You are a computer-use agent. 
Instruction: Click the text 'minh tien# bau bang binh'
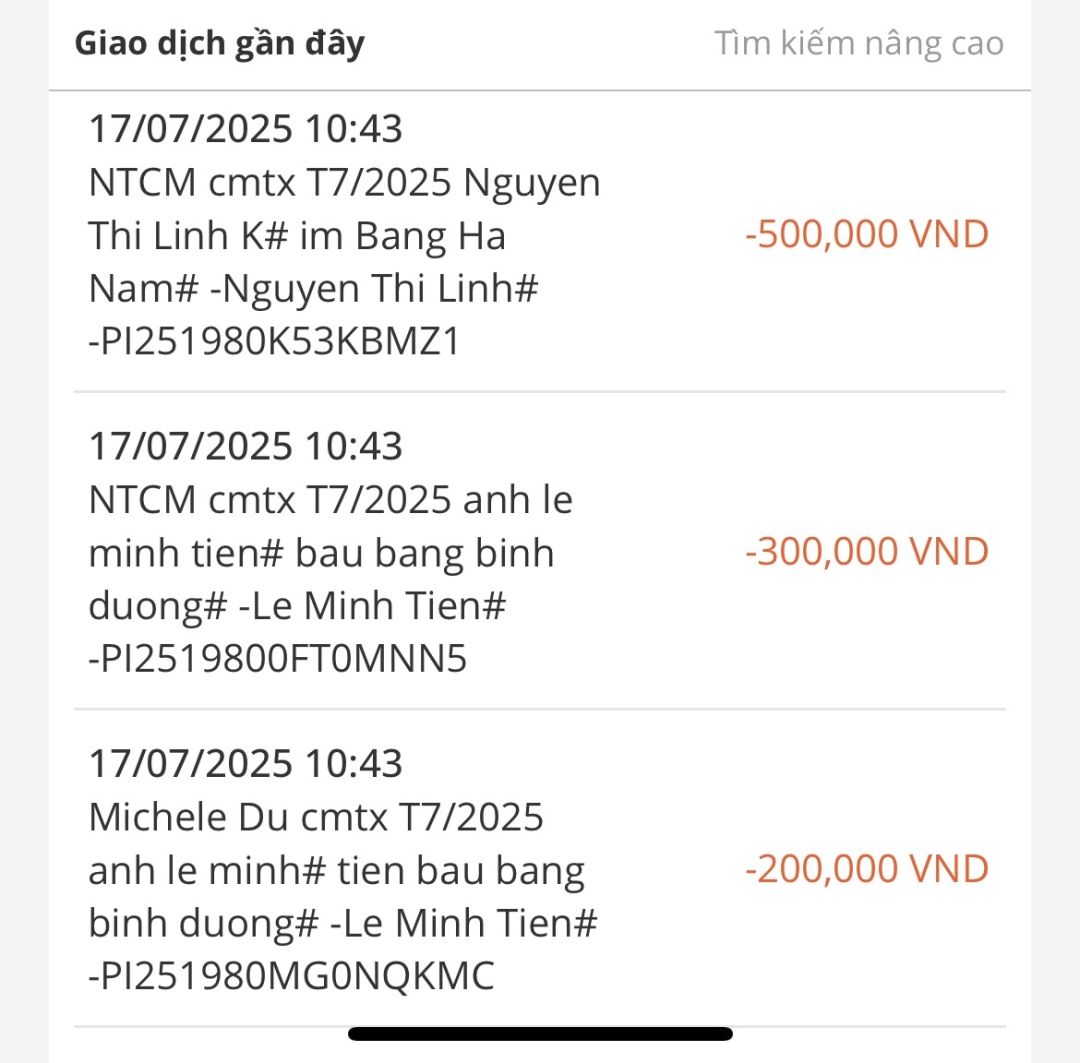coord(321,553)
